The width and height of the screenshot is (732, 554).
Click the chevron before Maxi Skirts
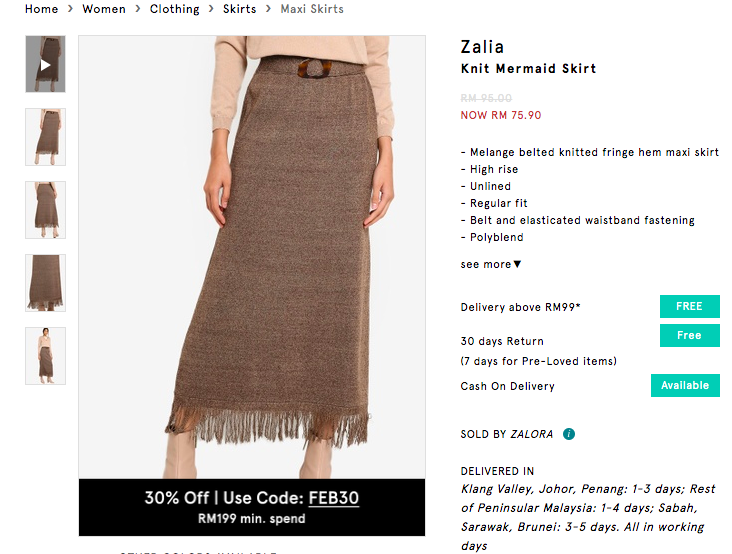[268, 9]
